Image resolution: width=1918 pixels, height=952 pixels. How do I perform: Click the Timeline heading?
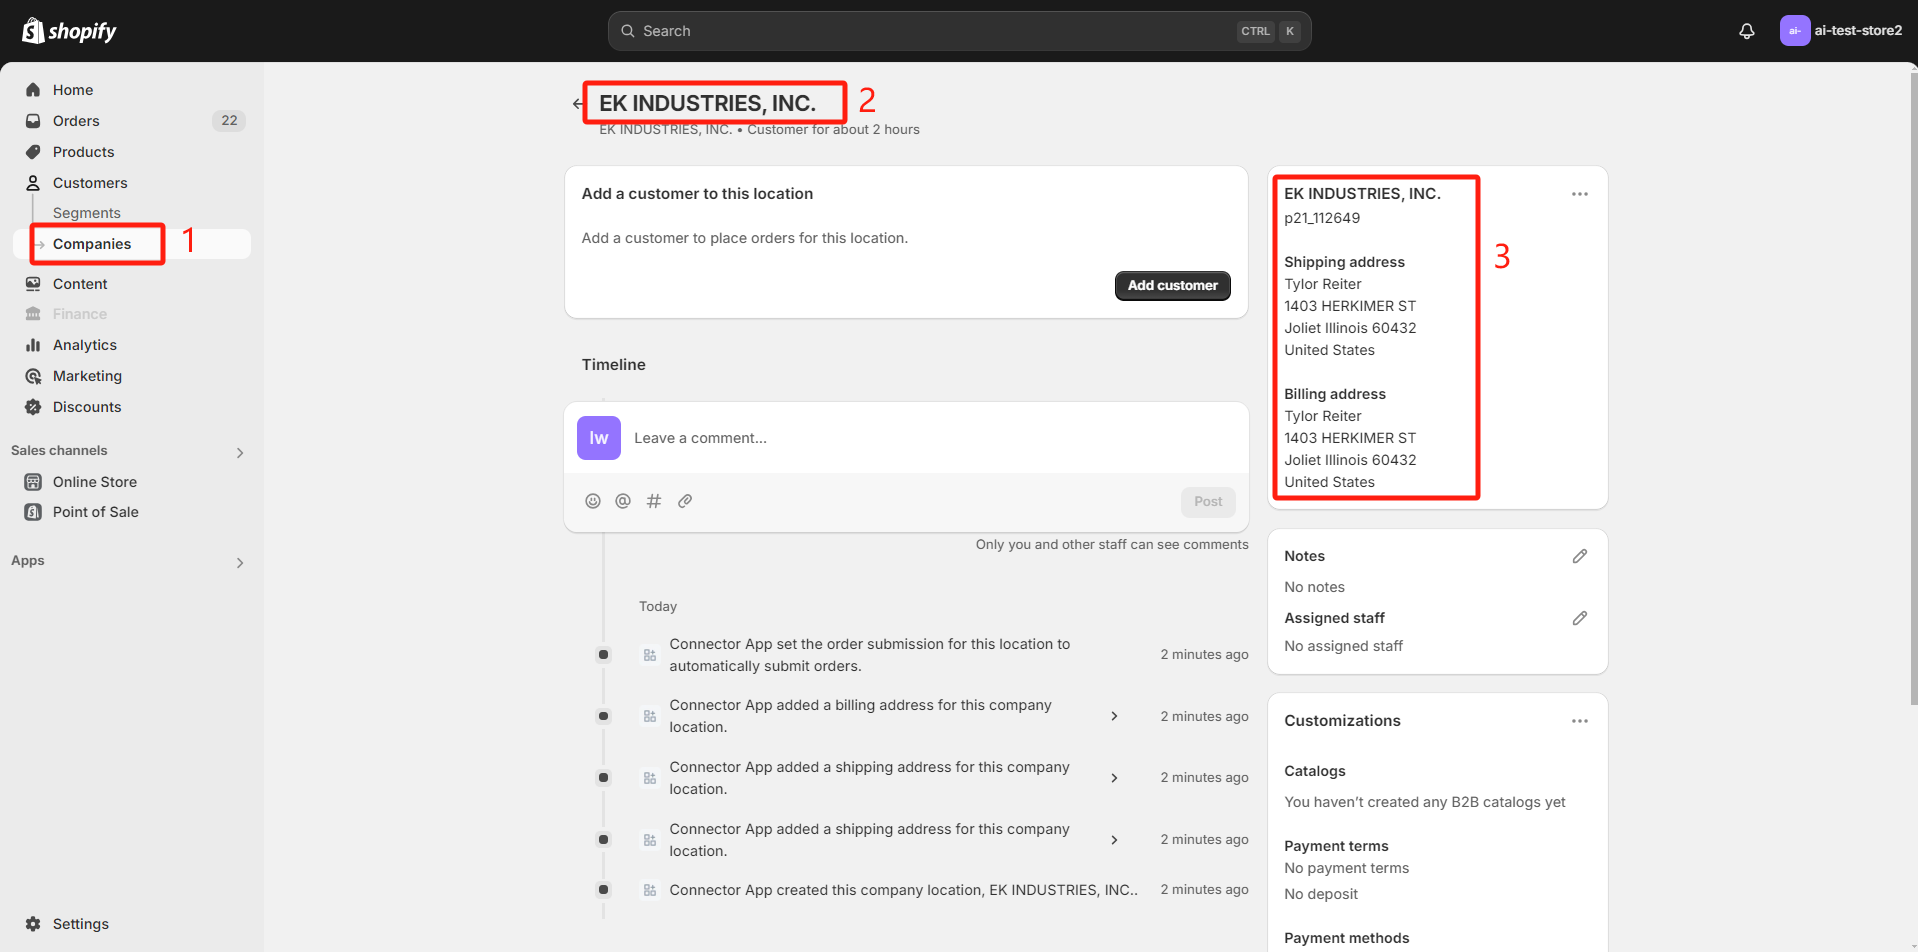[614, 365]
